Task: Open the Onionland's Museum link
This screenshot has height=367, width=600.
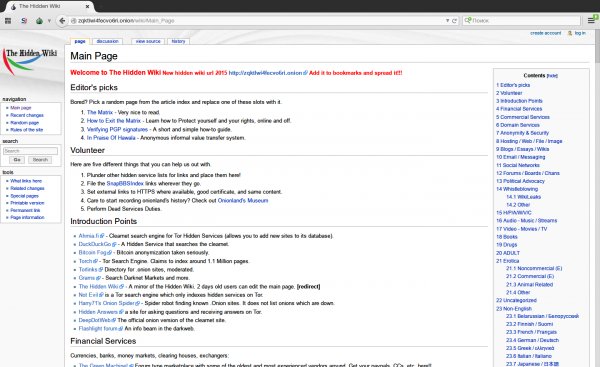Action: pyautogui.click(x=243, y=201)
